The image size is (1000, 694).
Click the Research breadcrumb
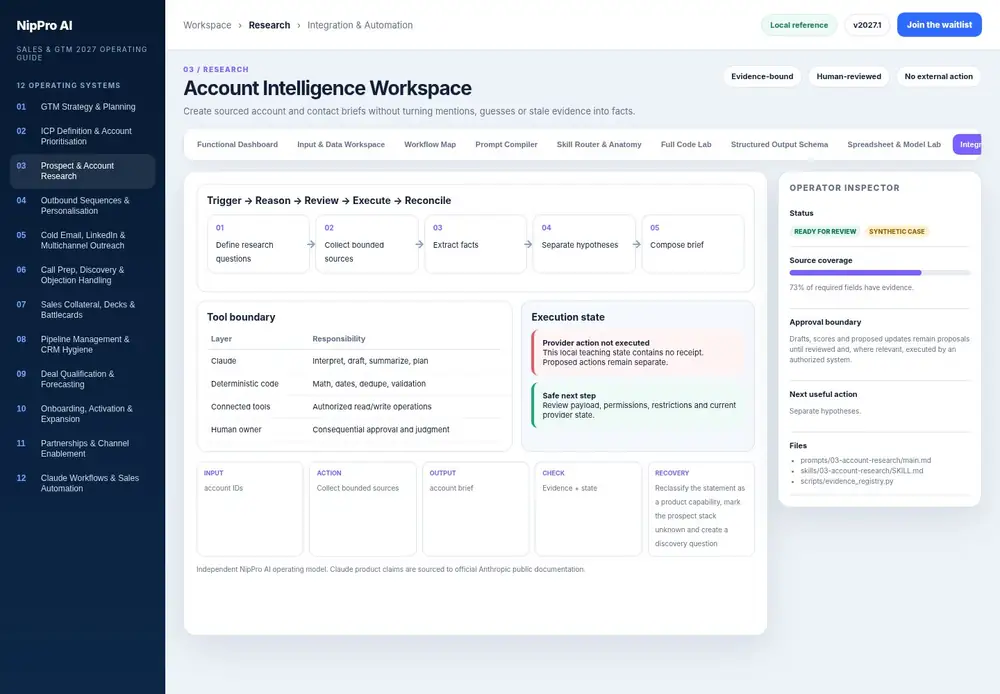[x=269, y=25]
